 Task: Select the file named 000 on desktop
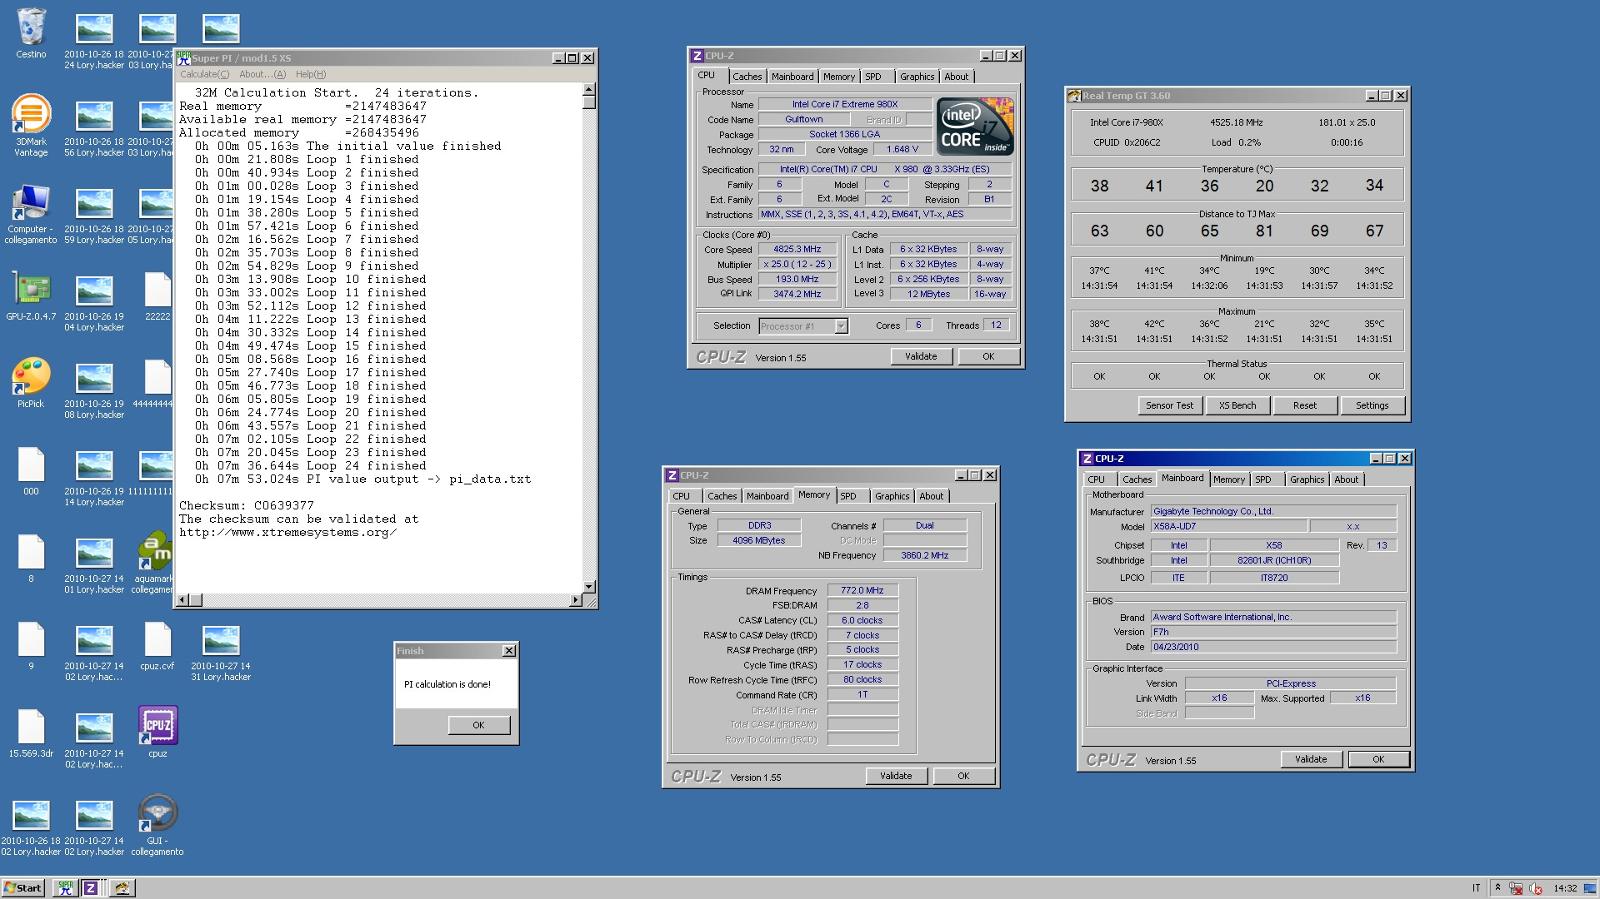click(31, 471)
